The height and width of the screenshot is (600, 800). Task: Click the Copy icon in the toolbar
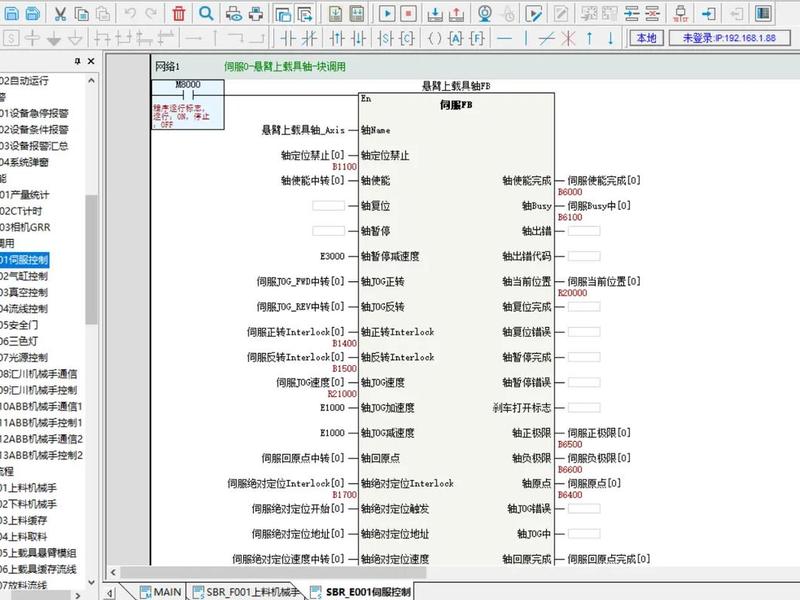(82, 14)
